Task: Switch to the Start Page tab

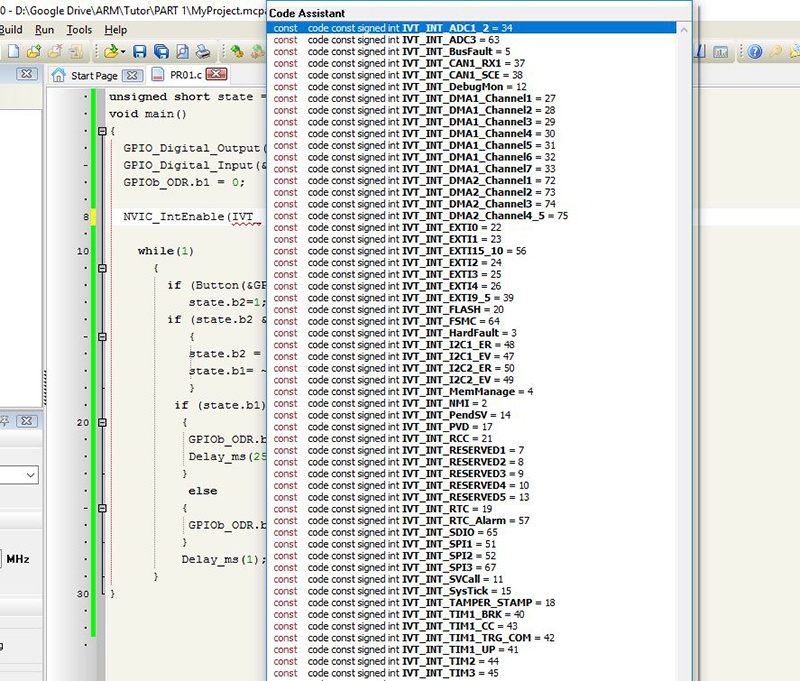Action: [96, 75]
